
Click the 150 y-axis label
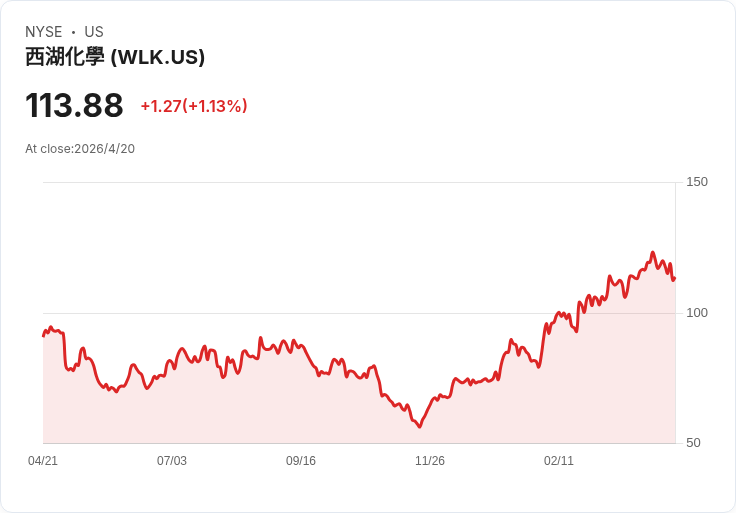pyautogui.click(x=697, y=182)
